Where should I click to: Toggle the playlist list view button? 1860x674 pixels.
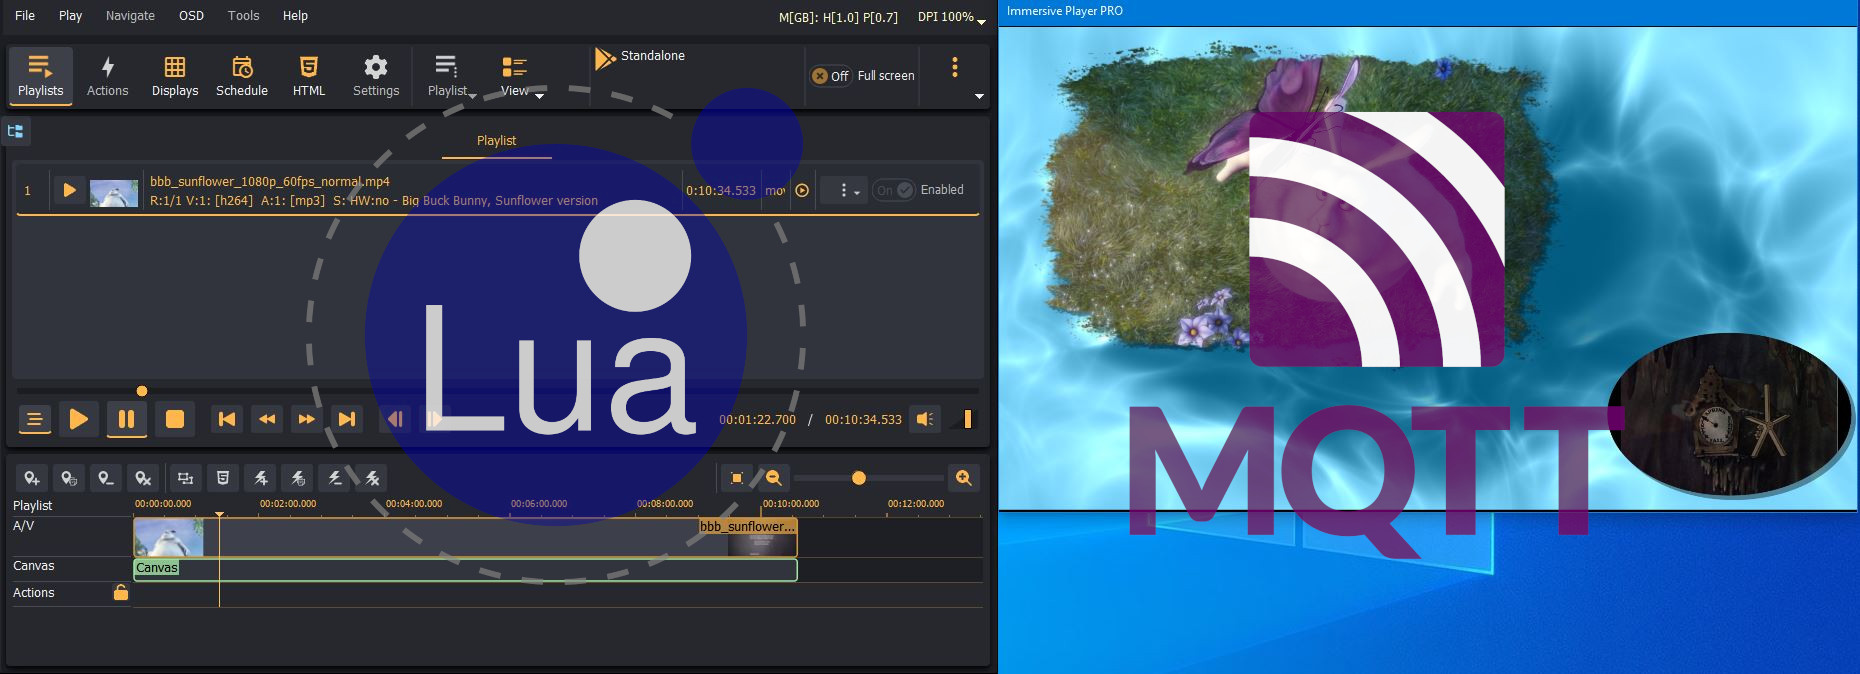[35, 419]
